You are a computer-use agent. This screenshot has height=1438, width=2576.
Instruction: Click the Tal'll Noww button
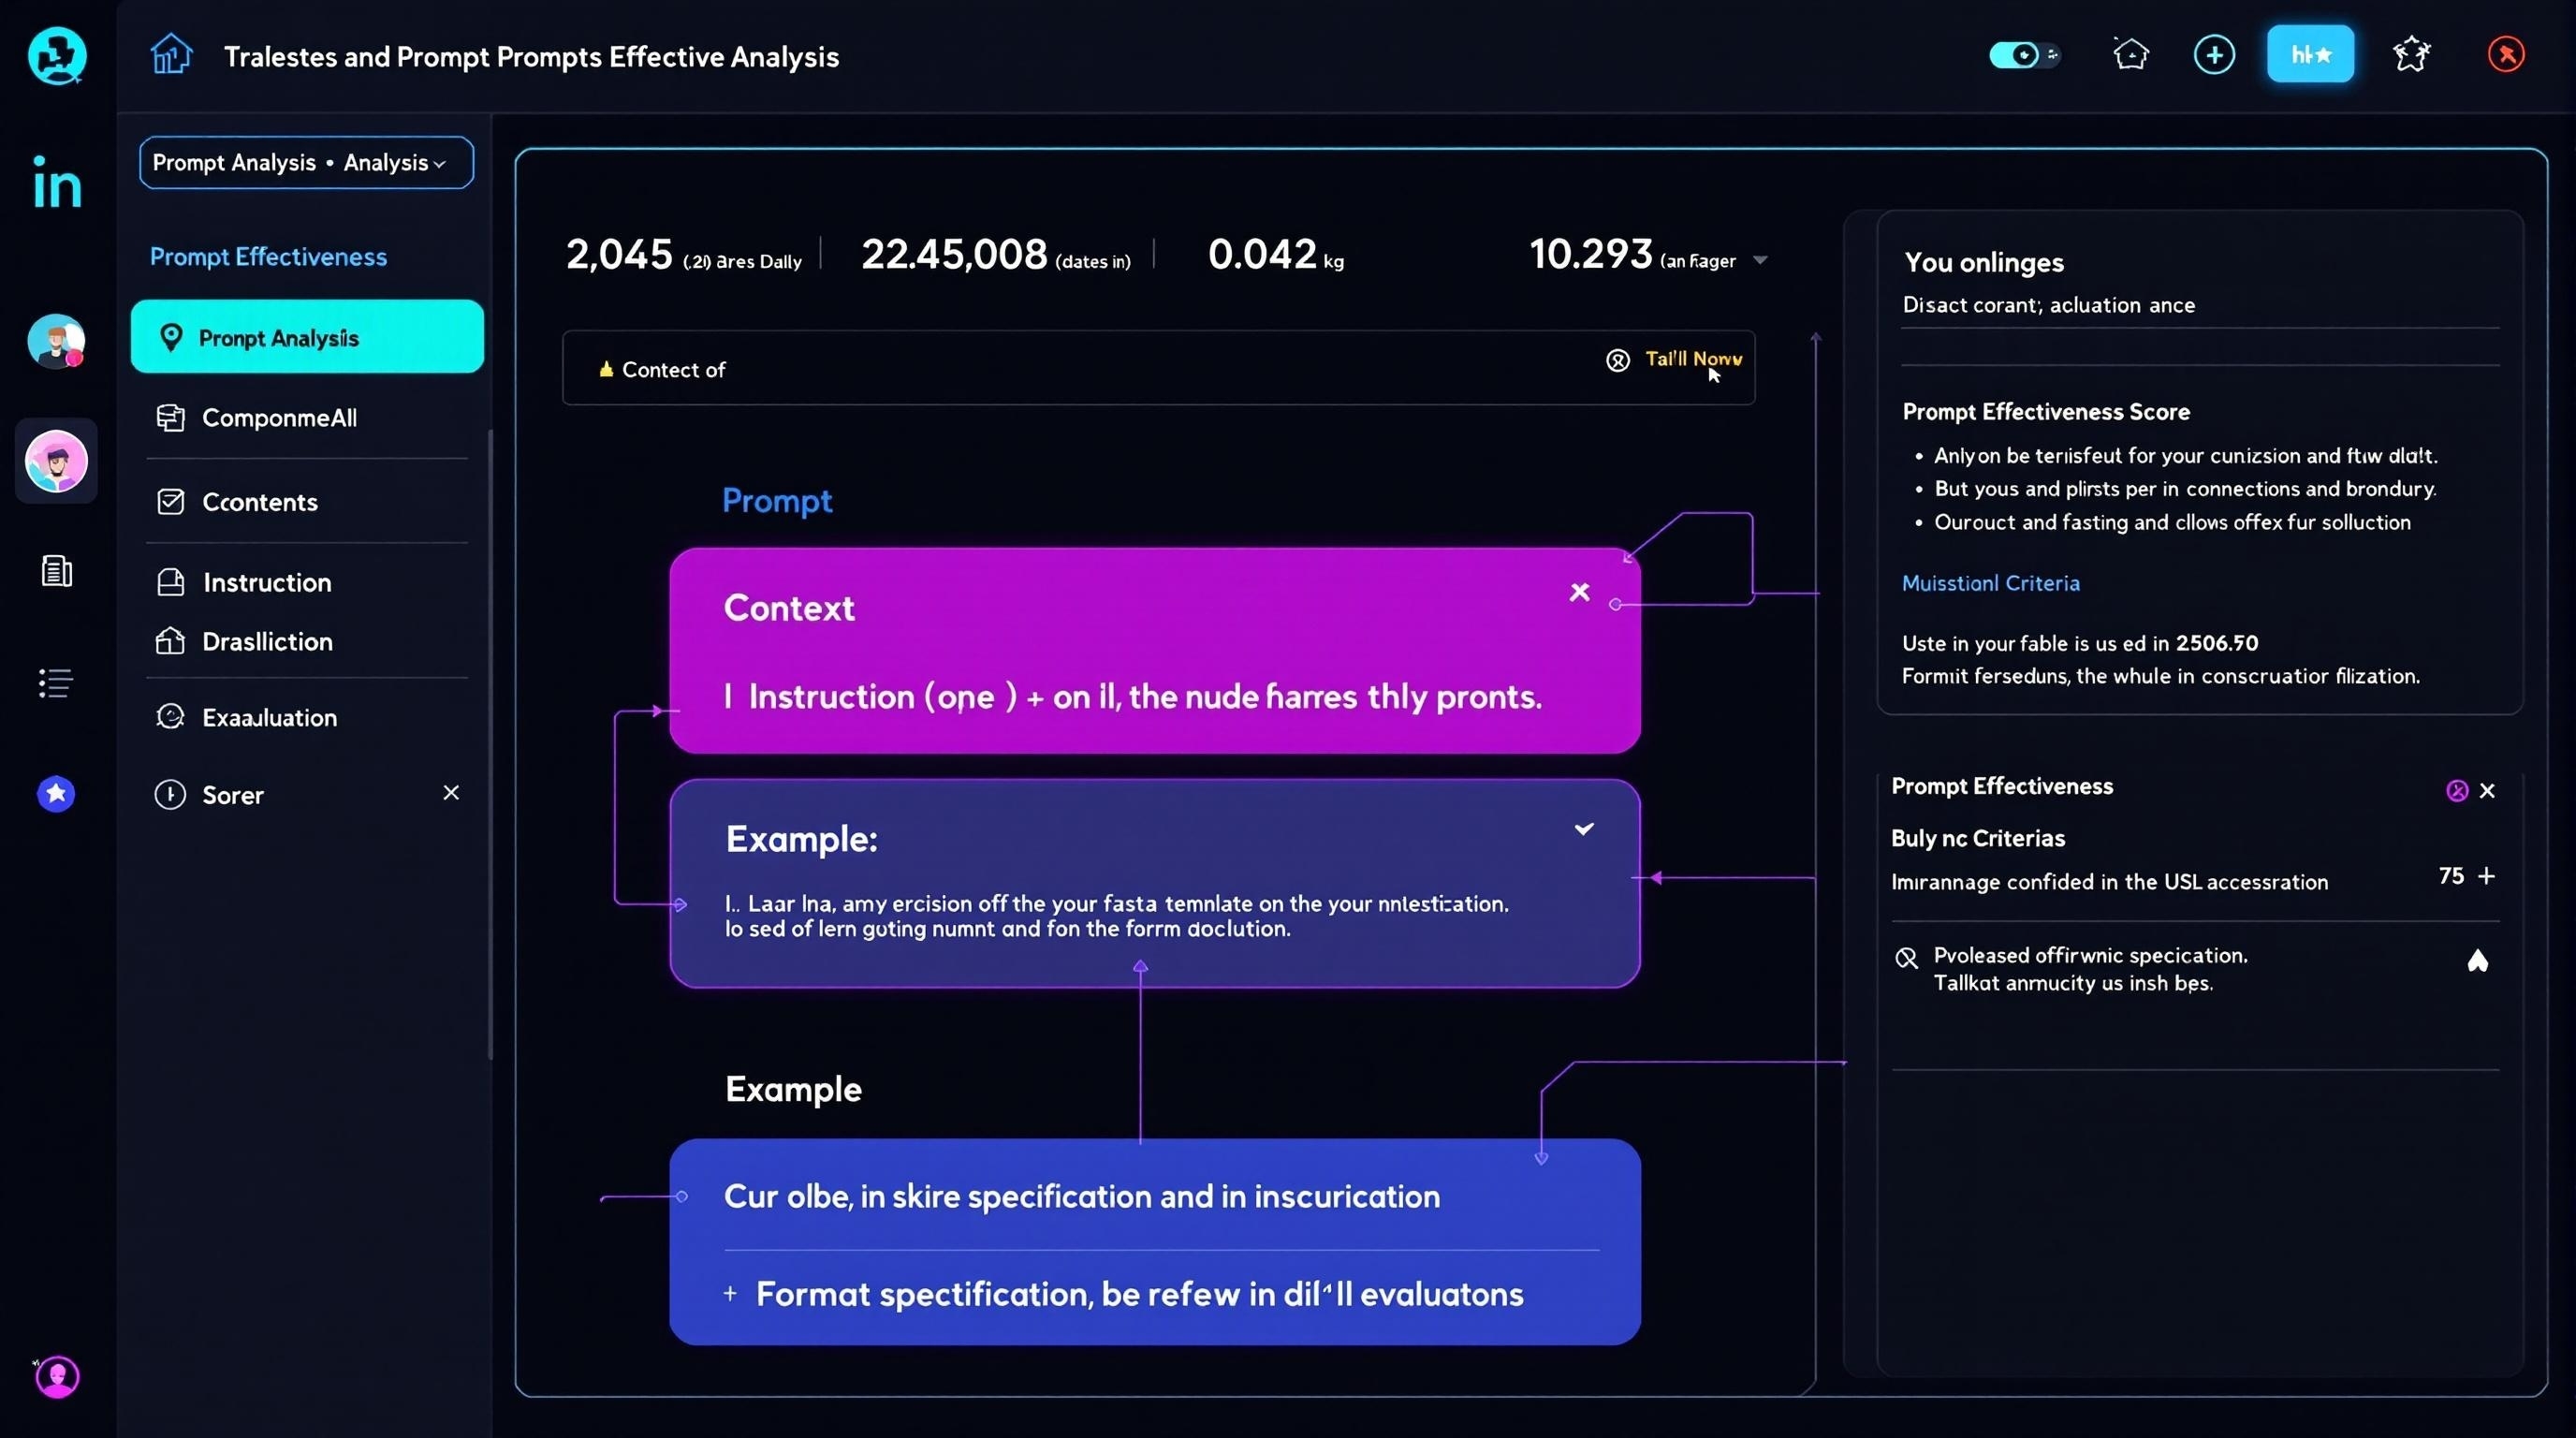tap(1693, 359)
